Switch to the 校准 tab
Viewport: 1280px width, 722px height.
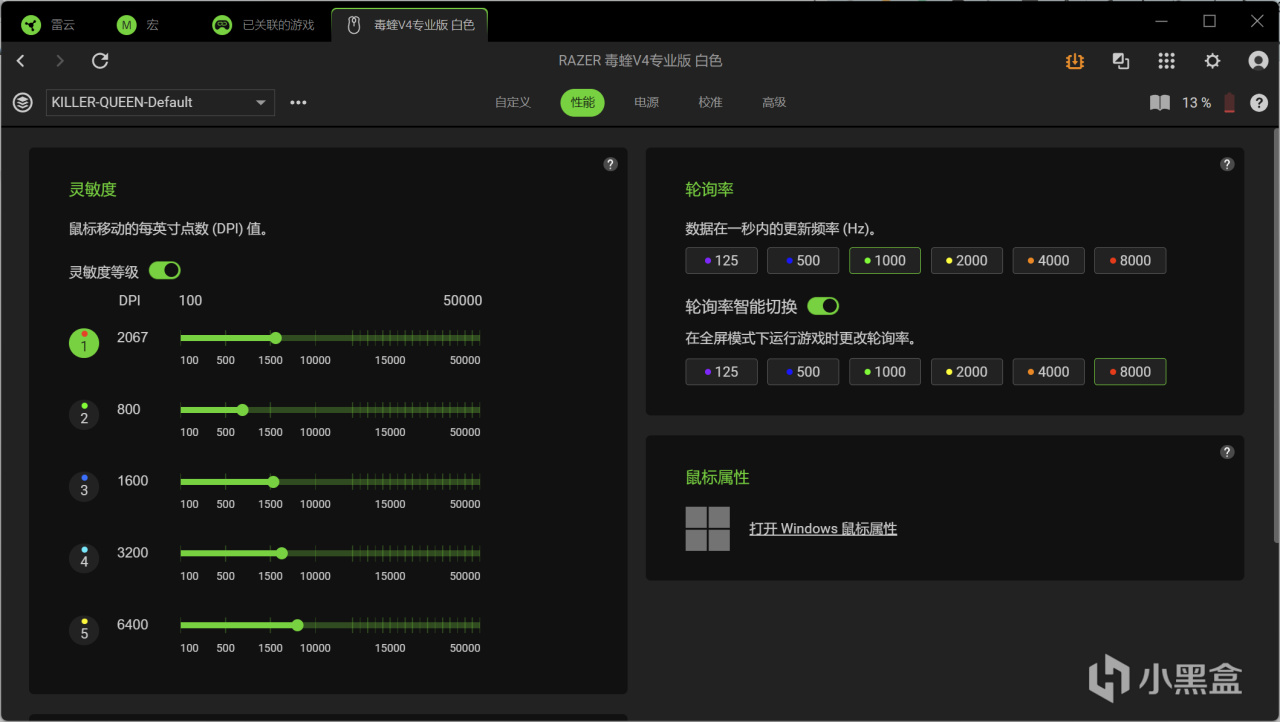coord(710,102)
